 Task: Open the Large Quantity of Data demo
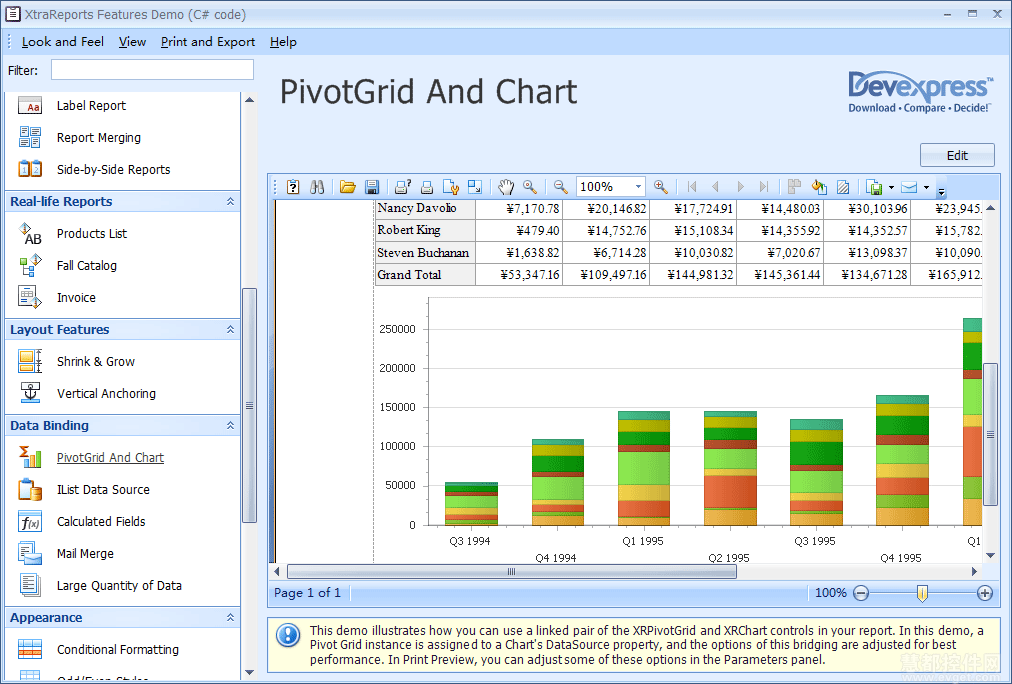coord(119,586)
